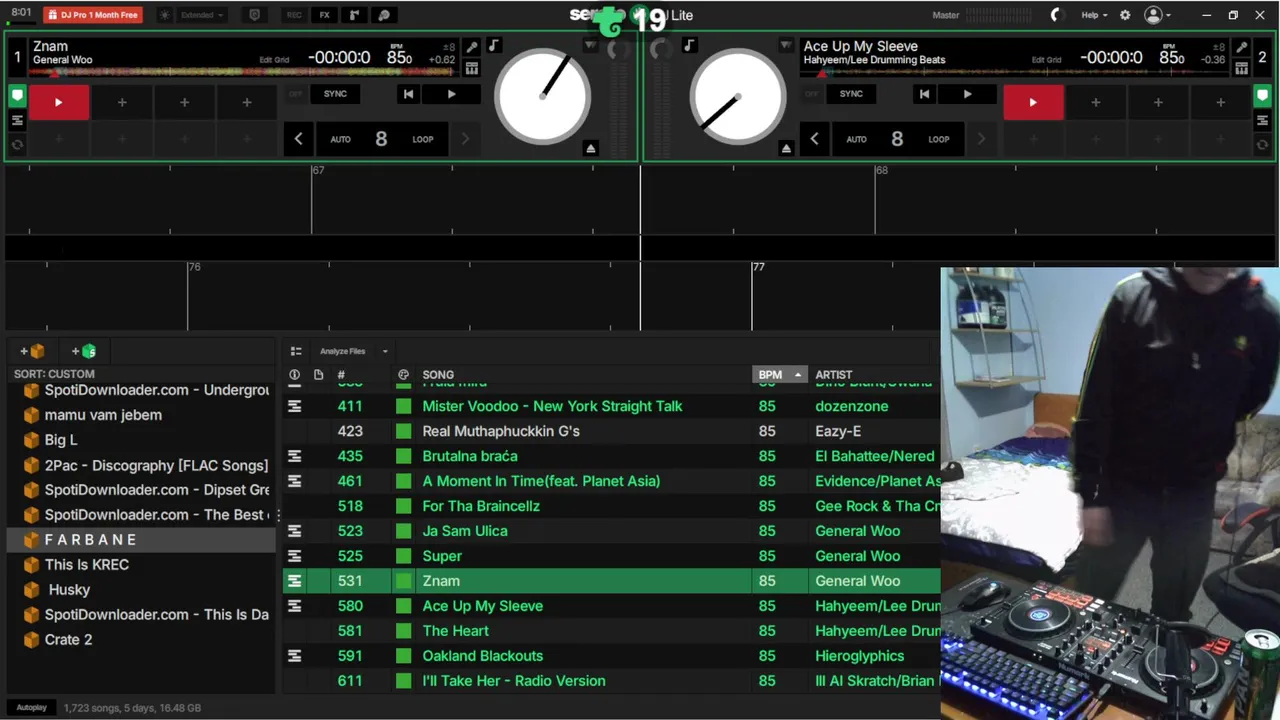
Task: Toggle the Autoplay button in status bar
Action: [x=31, y=708]
